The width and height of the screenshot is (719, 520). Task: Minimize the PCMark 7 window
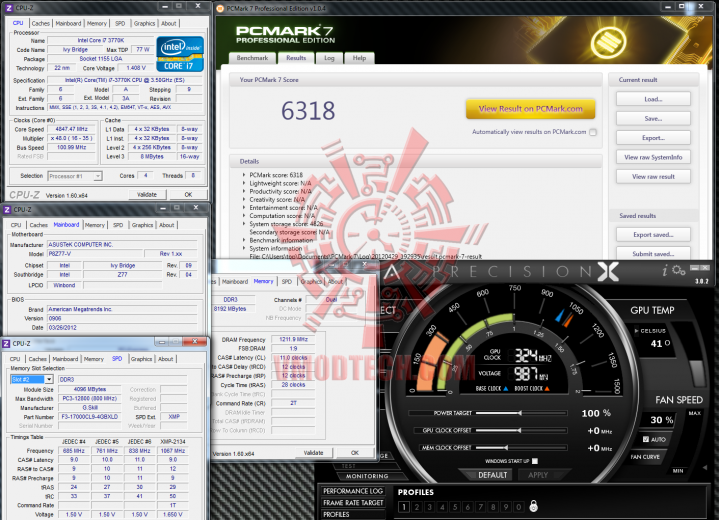point(668,7)
